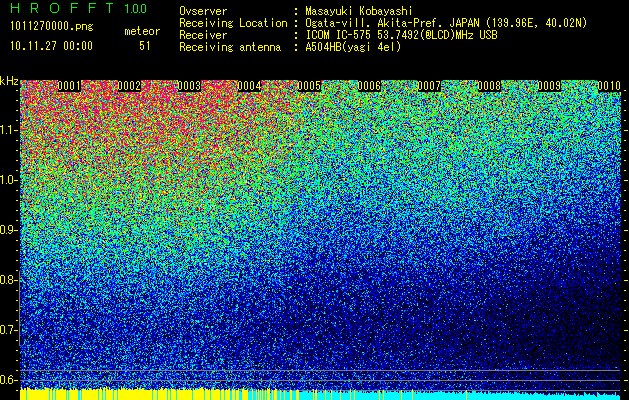Click the meteor label
This screenshot has width=629, height=400.
(x=142, y=31)
